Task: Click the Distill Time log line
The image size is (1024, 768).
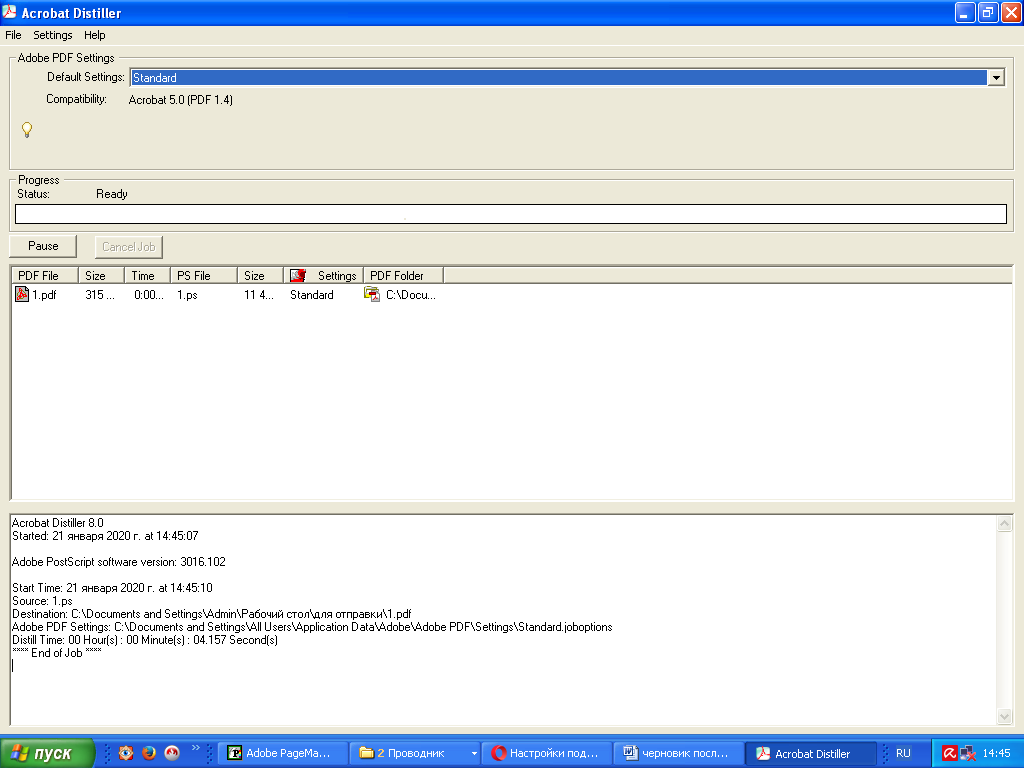Action: pos(145,640)
